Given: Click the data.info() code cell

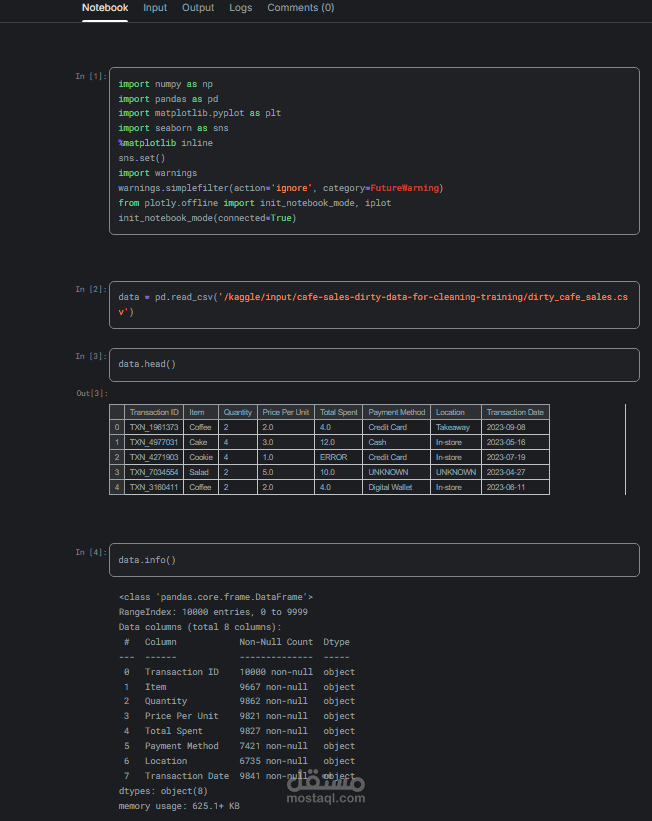Looking at the screenshot, I should click(373, 560).
